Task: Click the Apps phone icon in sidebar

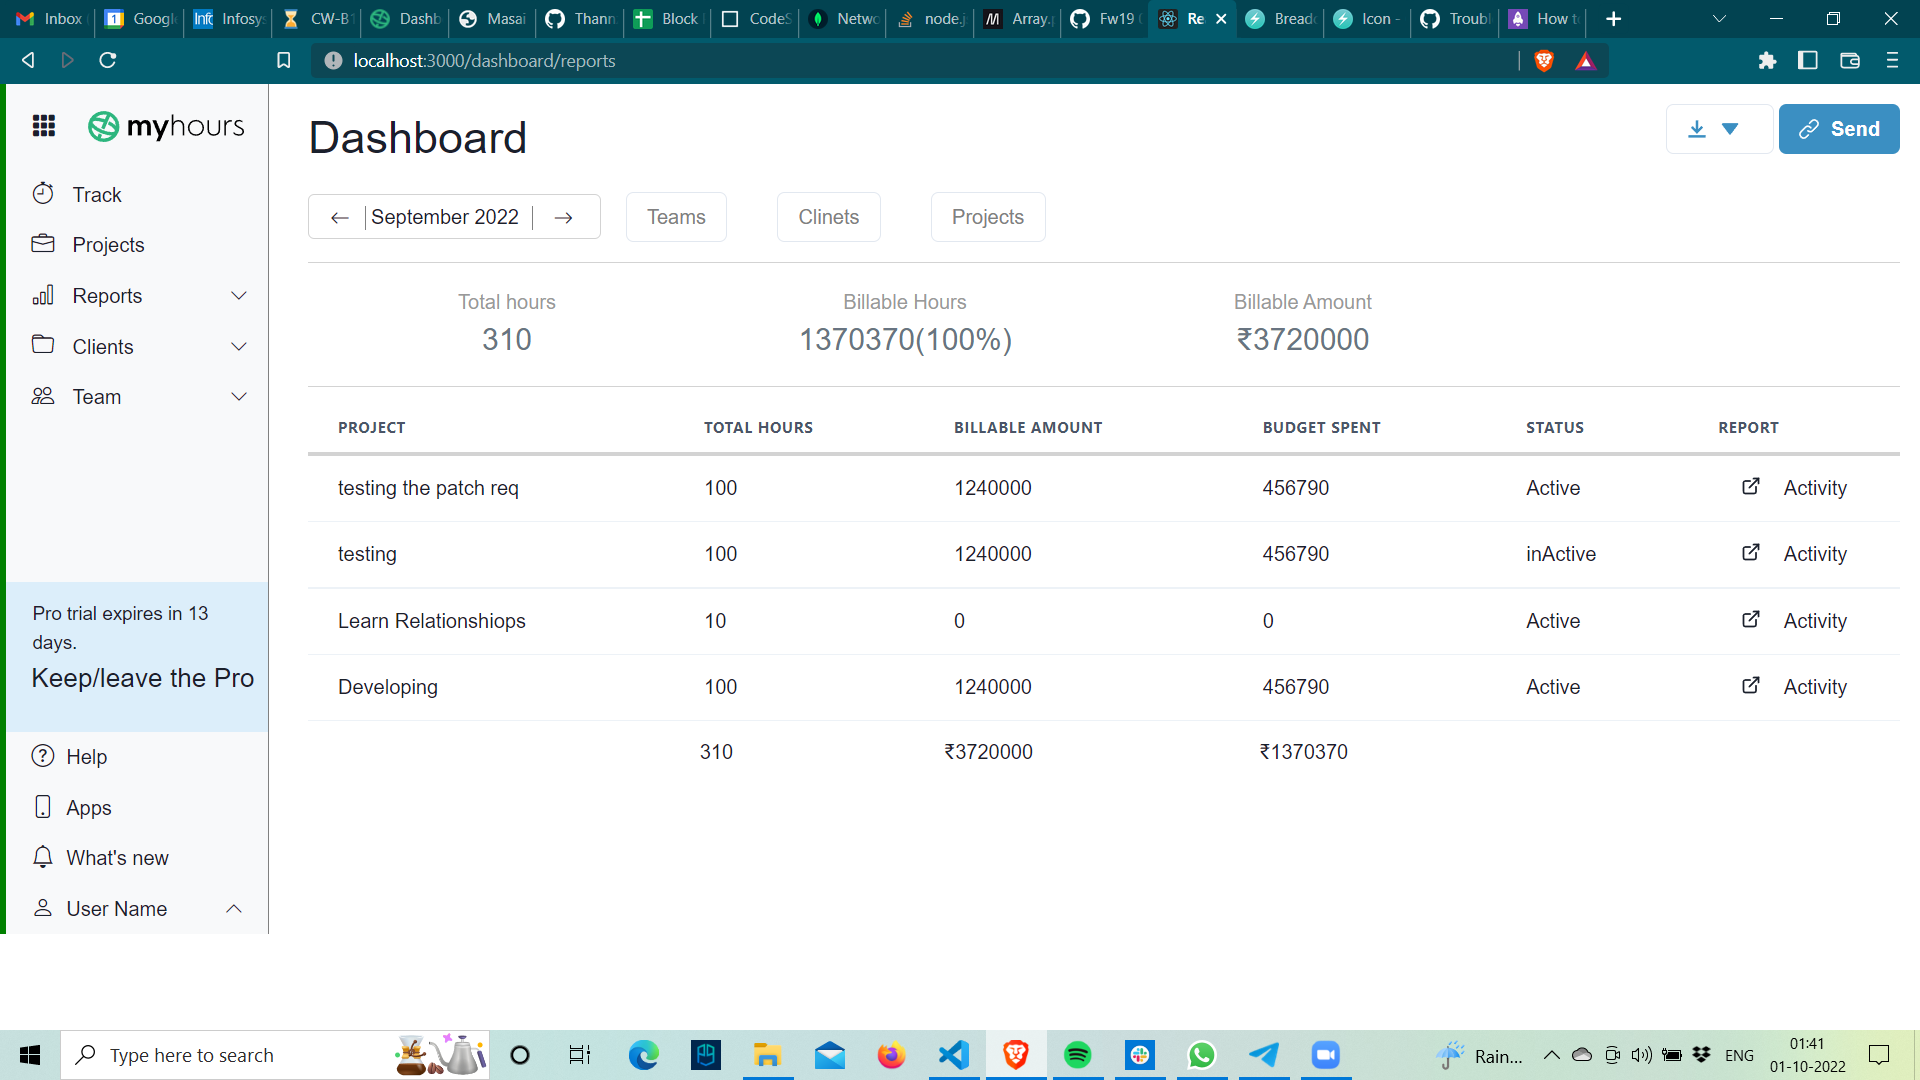Action: click(43, 807)
